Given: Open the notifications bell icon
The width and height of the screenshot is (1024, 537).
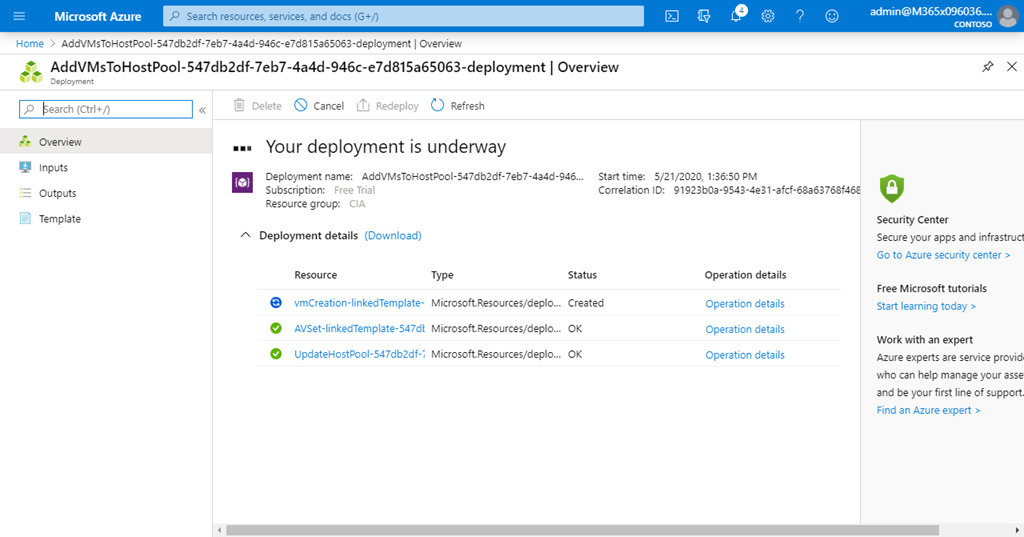Looking at the screenshot, I should (x=736, y=16).
